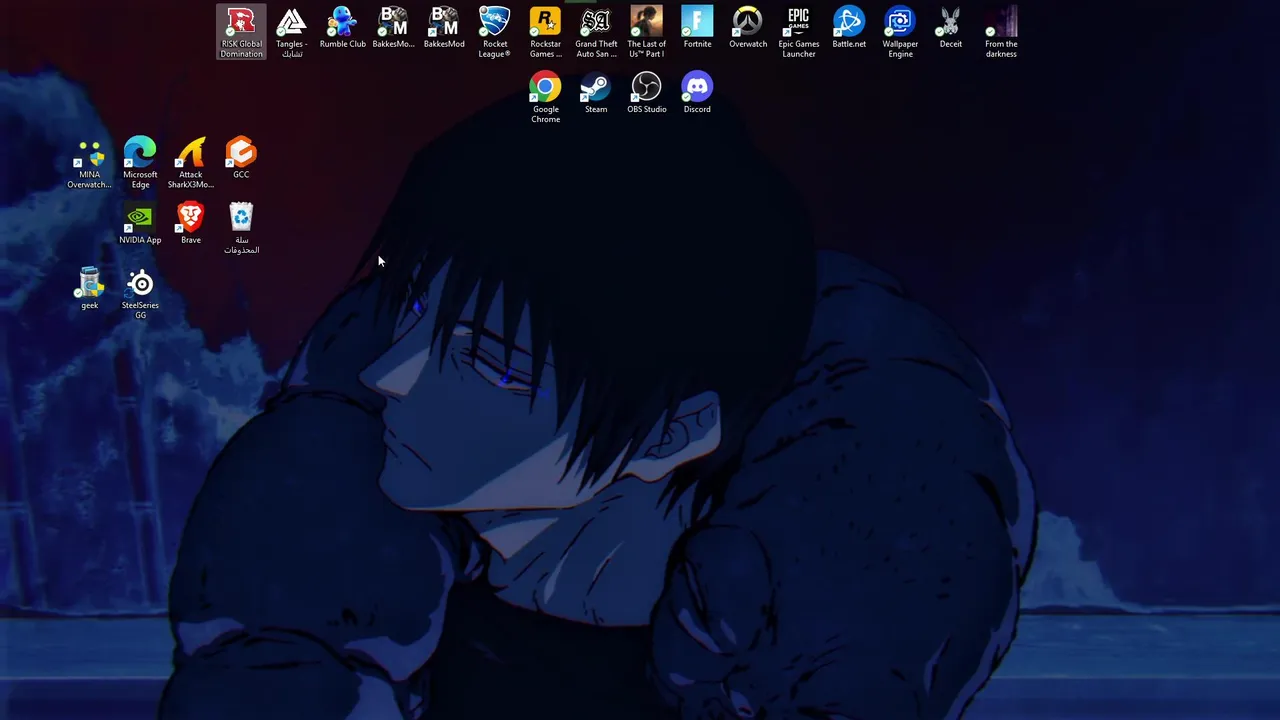
Task: Select the Overwatch shortcut
Action: coord(748,28)
